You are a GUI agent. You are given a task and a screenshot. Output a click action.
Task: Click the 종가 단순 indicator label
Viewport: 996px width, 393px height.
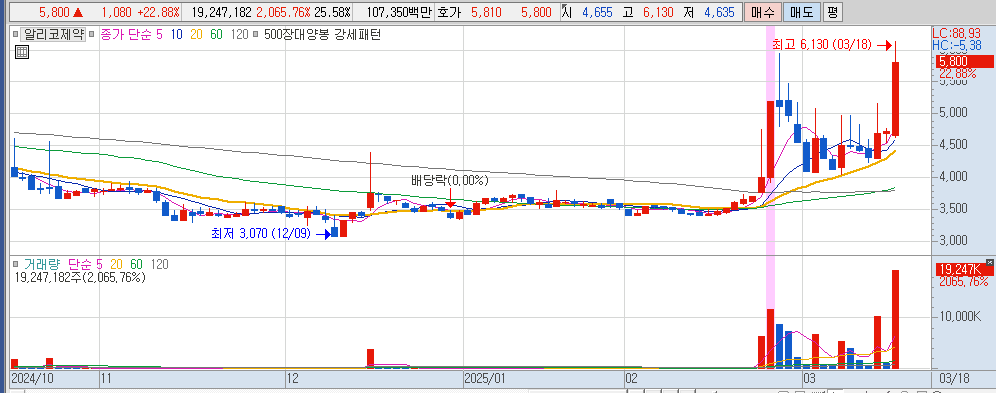[126, 35]
